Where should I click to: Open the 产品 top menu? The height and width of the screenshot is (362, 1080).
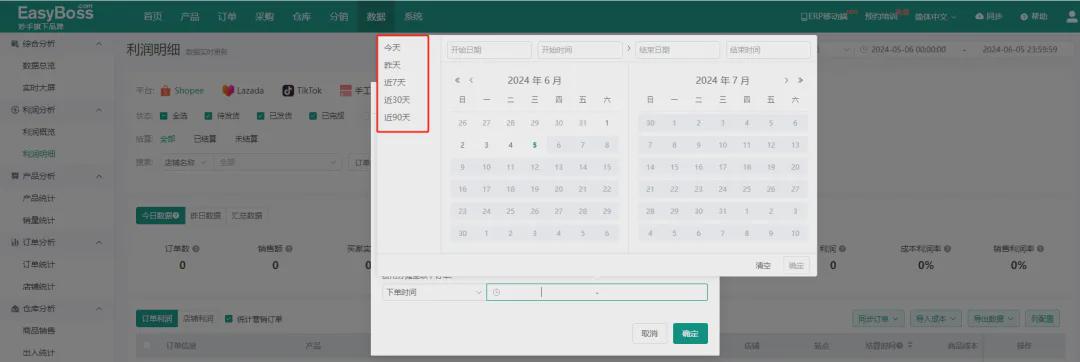190,17
